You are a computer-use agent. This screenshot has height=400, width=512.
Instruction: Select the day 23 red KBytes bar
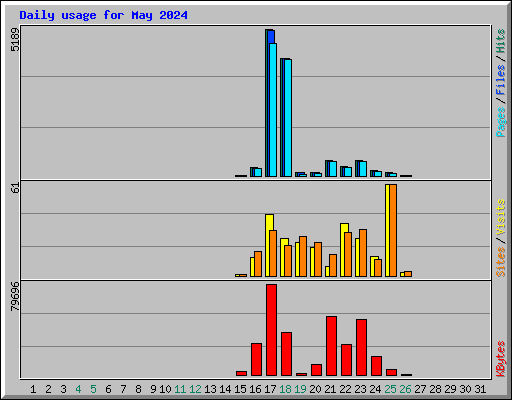[x=361, y=348]
